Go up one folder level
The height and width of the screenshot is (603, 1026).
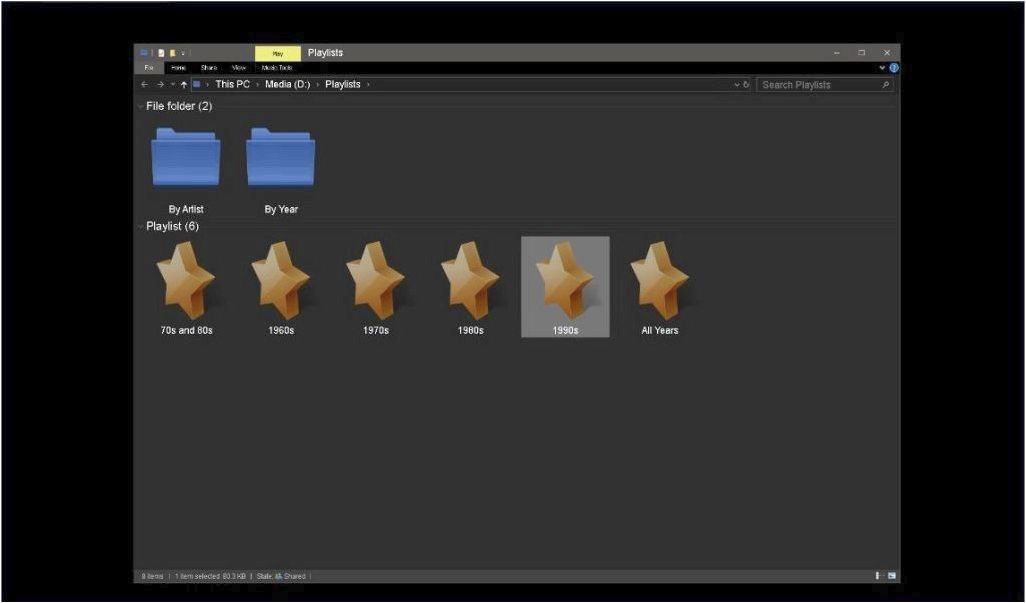click(x=183, y=85)
